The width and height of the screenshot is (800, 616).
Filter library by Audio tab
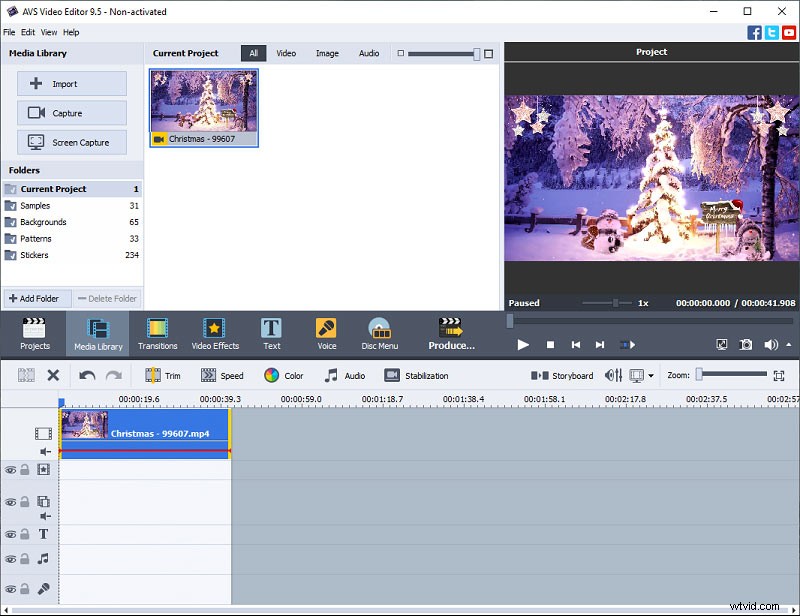click(x=369, y=53)
